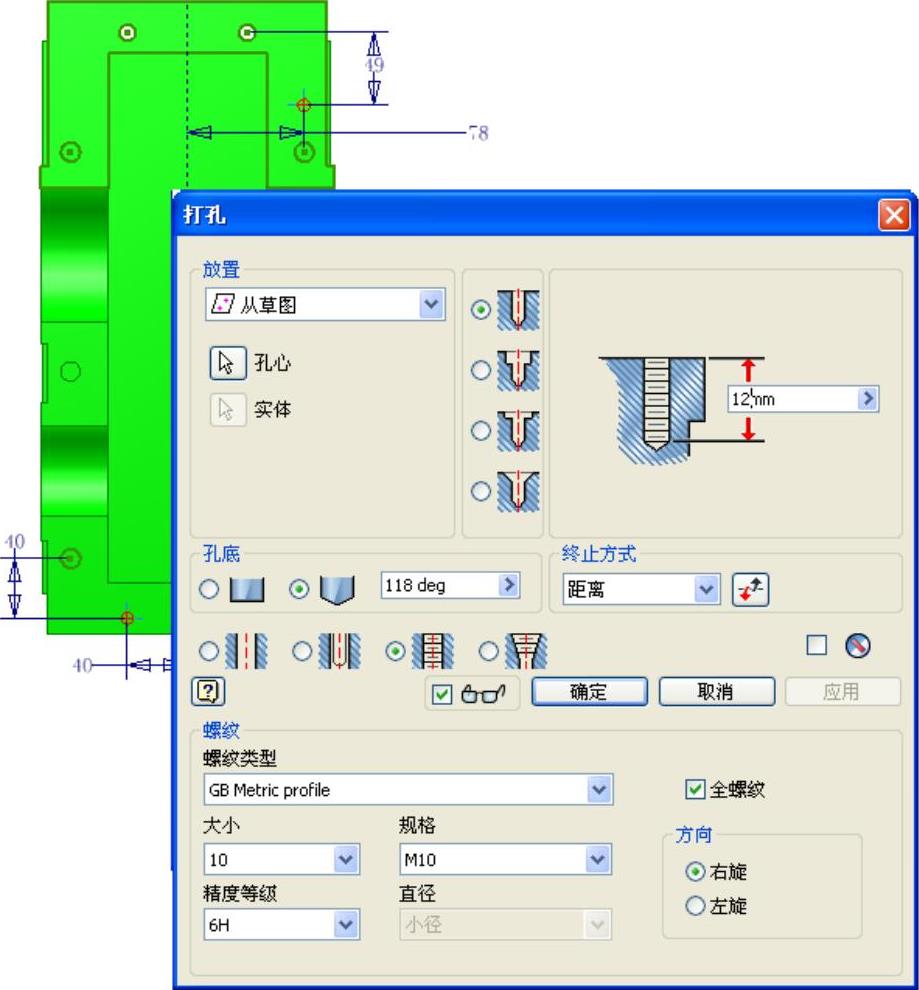Click the 40 vertical dimension at left

point(15,542)
